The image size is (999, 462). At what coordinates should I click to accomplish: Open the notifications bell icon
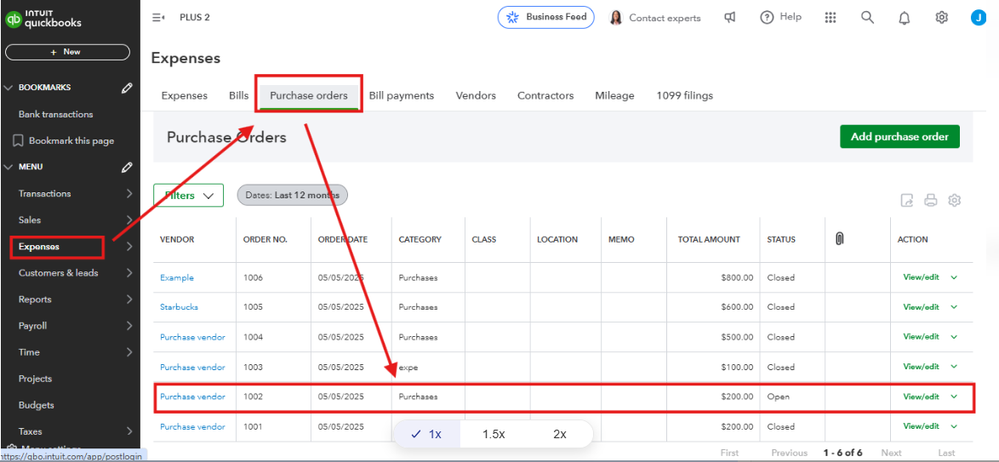point(904,18)
